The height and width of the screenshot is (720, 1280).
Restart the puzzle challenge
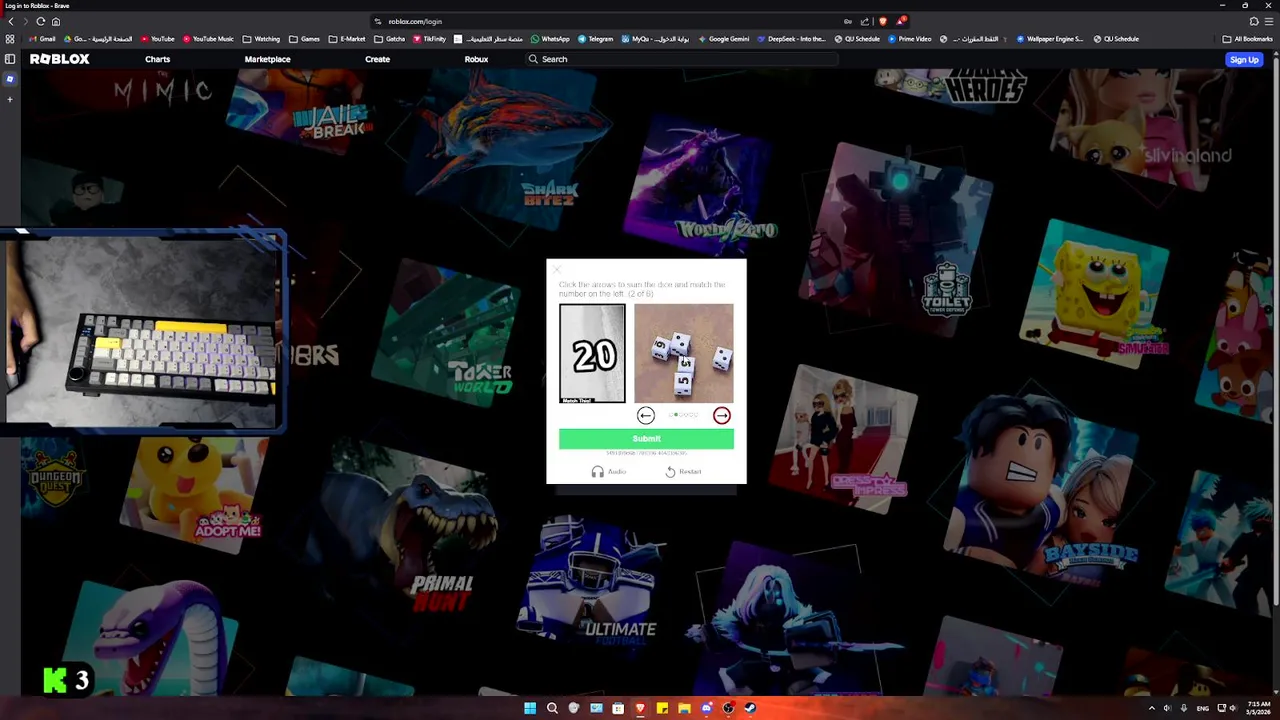click(683, 472)
